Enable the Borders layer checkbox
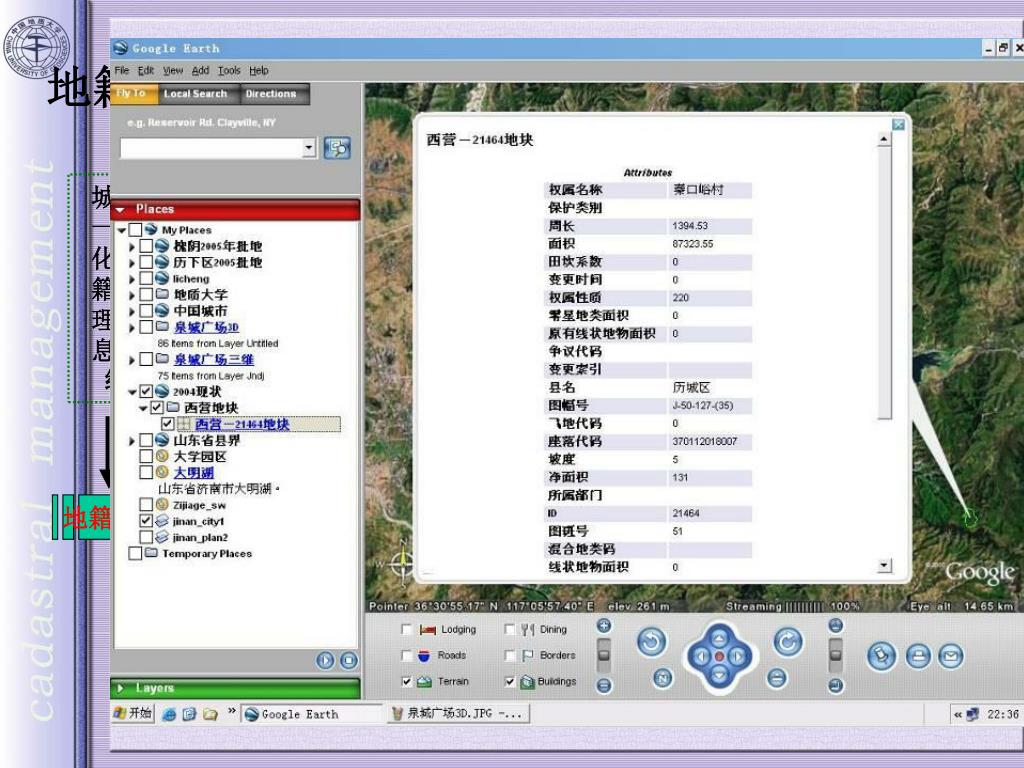1024x768 pixels. pos(509,655)
